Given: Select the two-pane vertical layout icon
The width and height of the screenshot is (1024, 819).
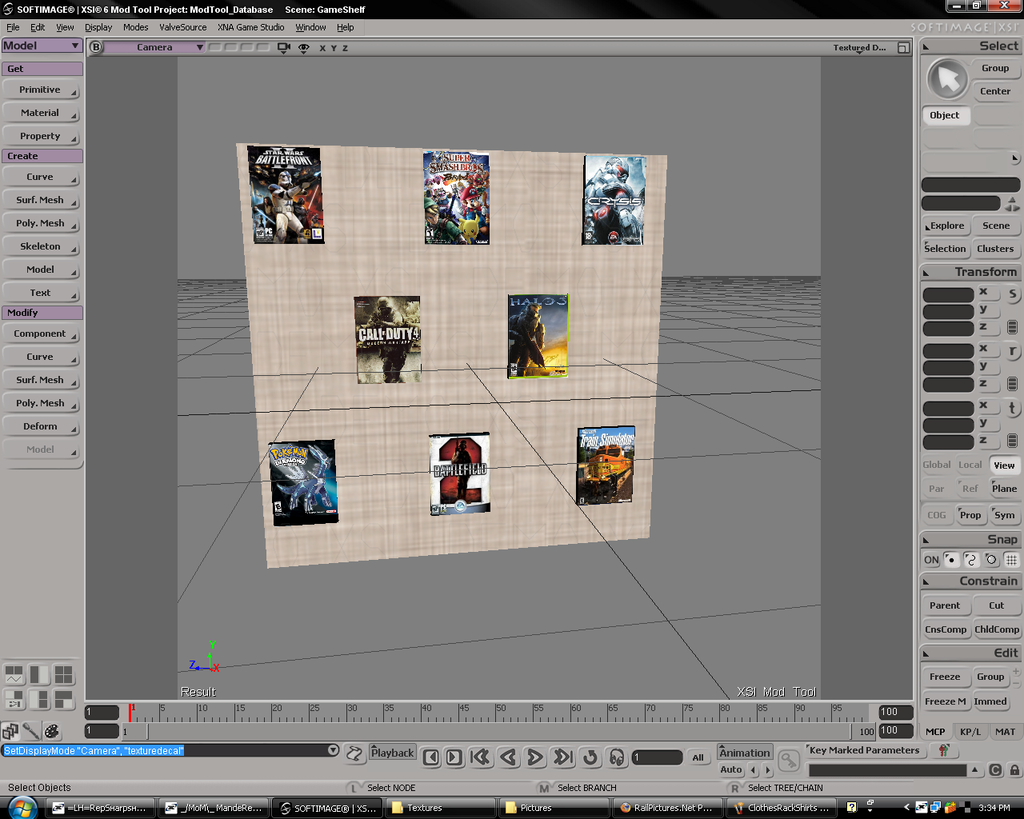Looking at the screenshot, I should (x=39, y=675).
